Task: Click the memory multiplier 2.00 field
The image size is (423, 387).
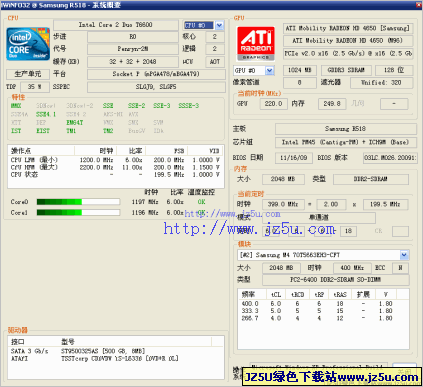Action: point(331,204)
